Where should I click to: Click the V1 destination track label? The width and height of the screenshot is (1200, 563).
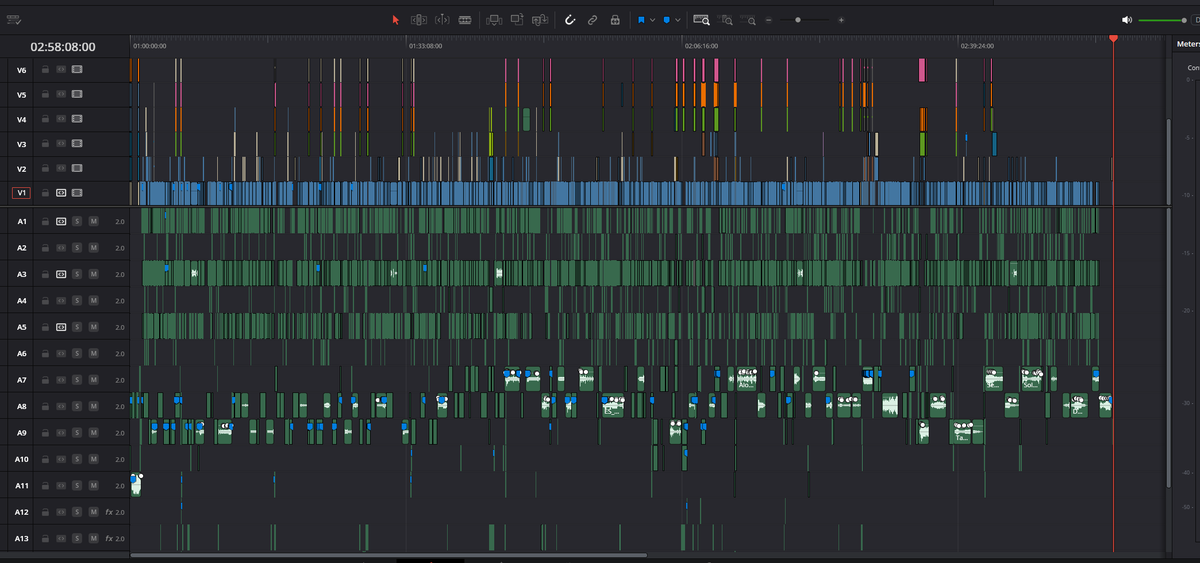click(x=21, y=192)
